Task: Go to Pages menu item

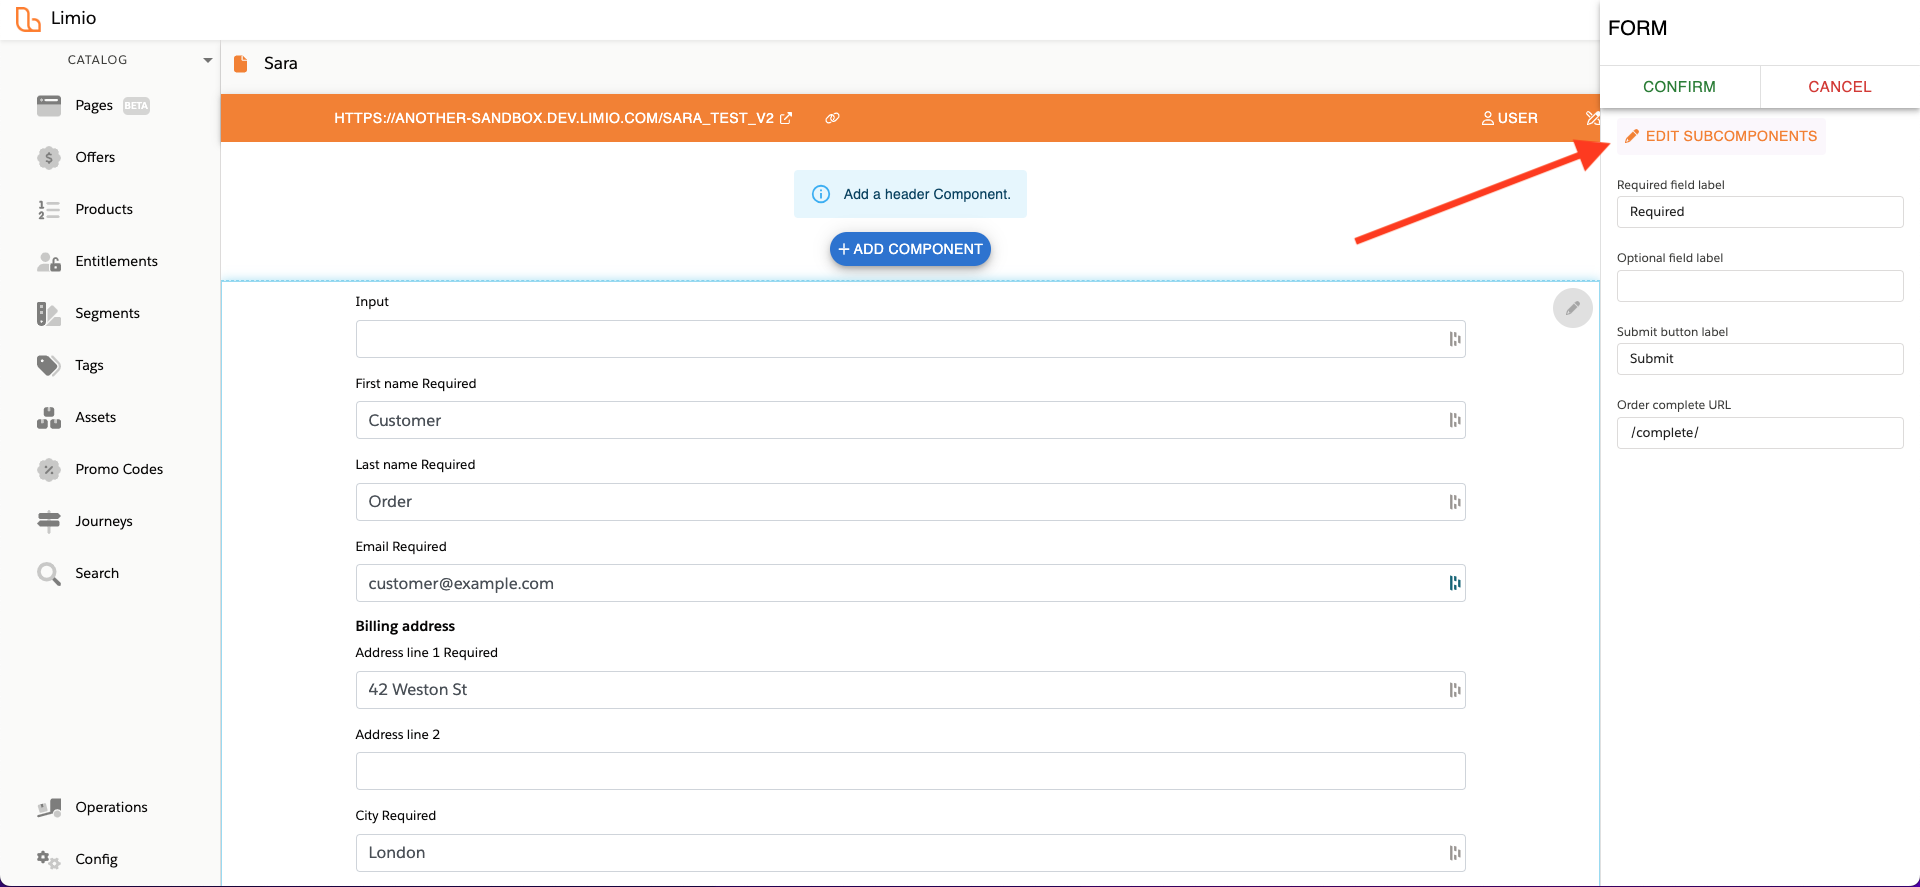Action: [94, 105]
